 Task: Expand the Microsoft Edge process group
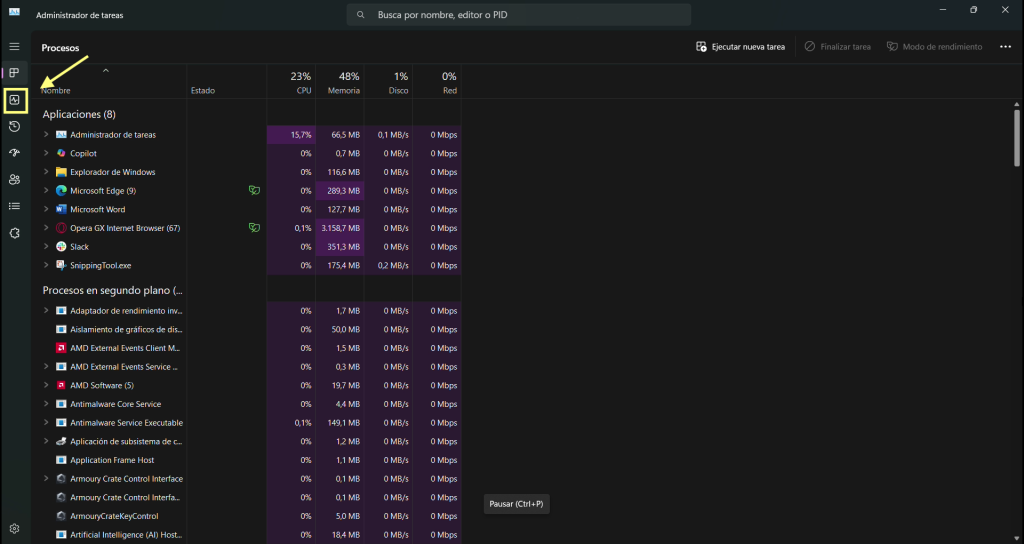(46, 190)
